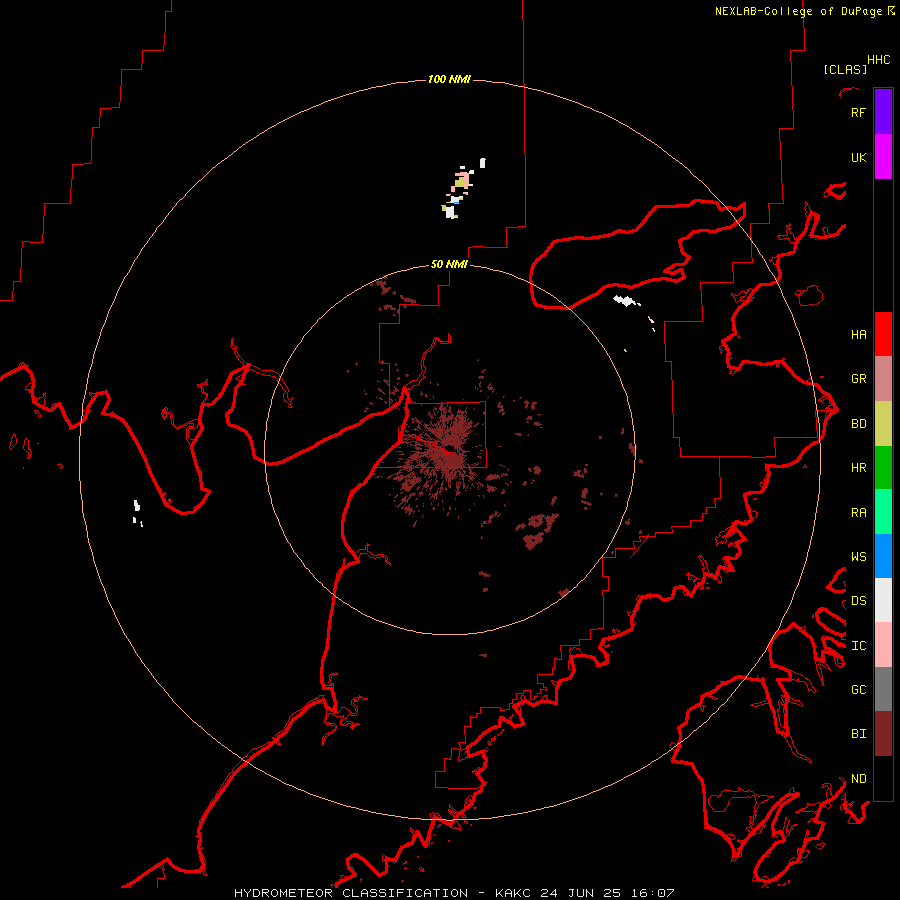The height and width of the screenshot is (900, 900).
Task: Click the NEXLAB-College of DuPage text
Action: click(798, 11)
